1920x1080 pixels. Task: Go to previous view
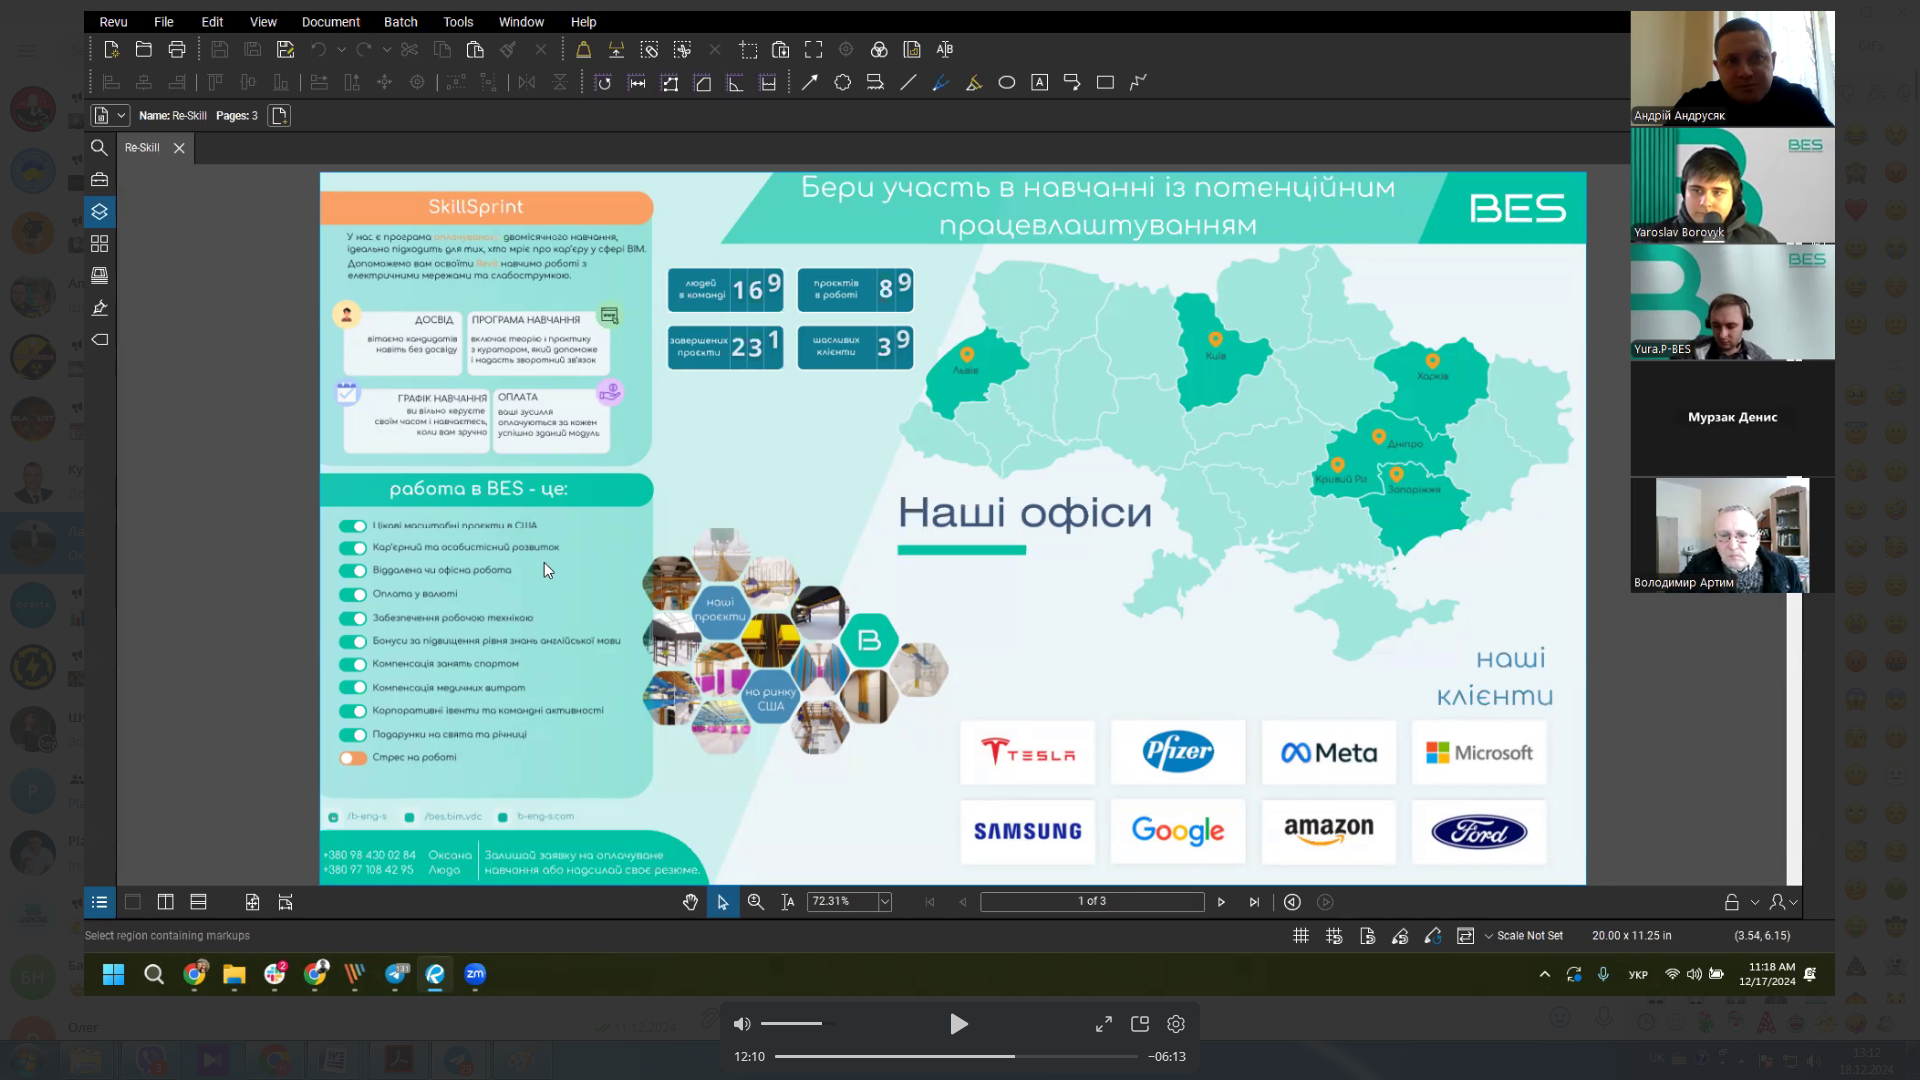point(1292,902)
